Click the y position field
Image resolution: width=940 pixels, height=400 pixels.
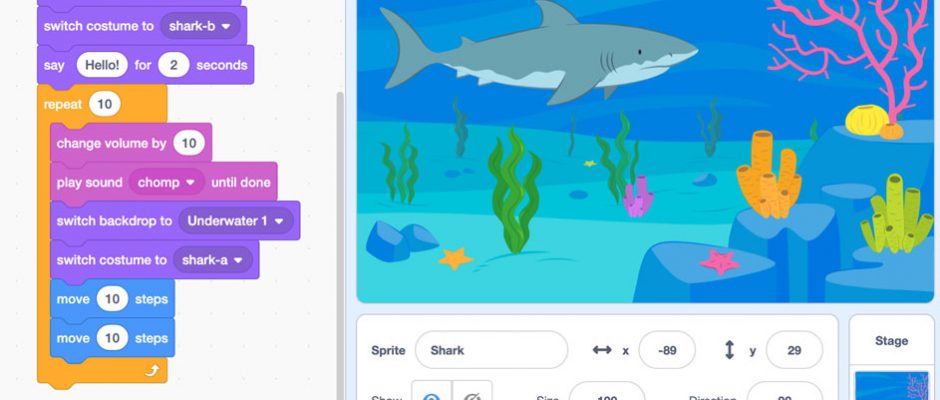[794, 350]
